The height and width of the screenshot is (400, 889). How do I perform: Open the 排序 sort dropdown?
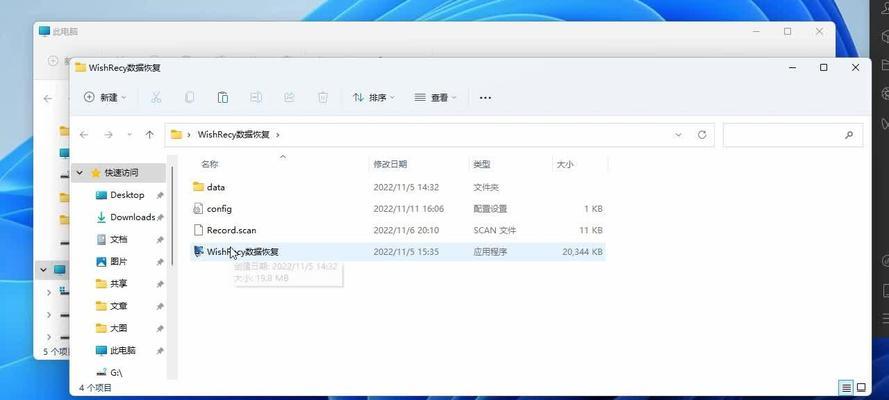click(x=372, y=97)
